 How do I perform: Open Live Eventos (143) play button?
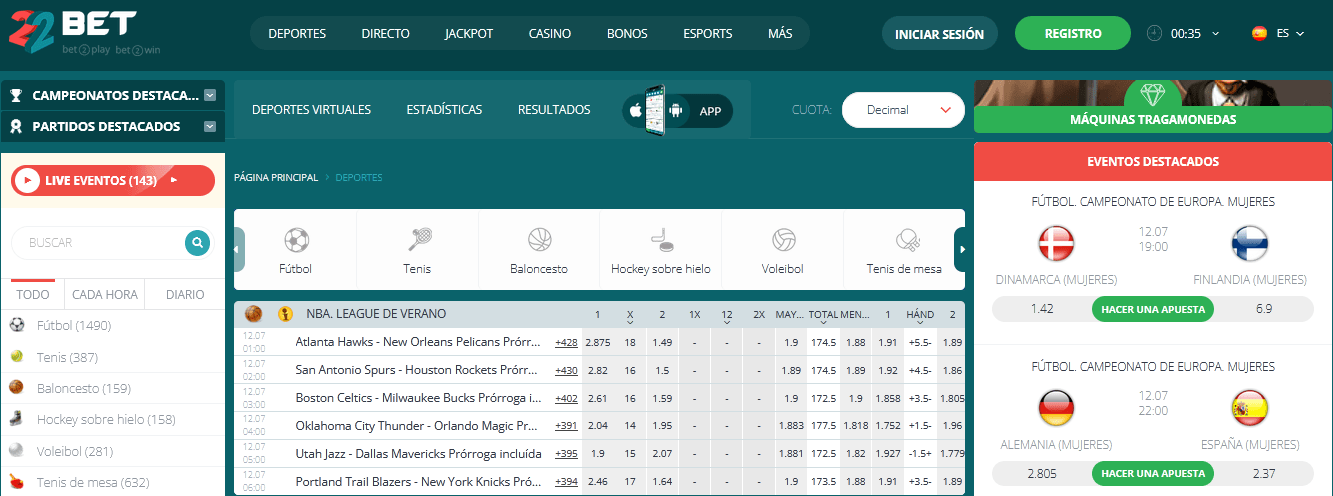[x=28, y=181]
